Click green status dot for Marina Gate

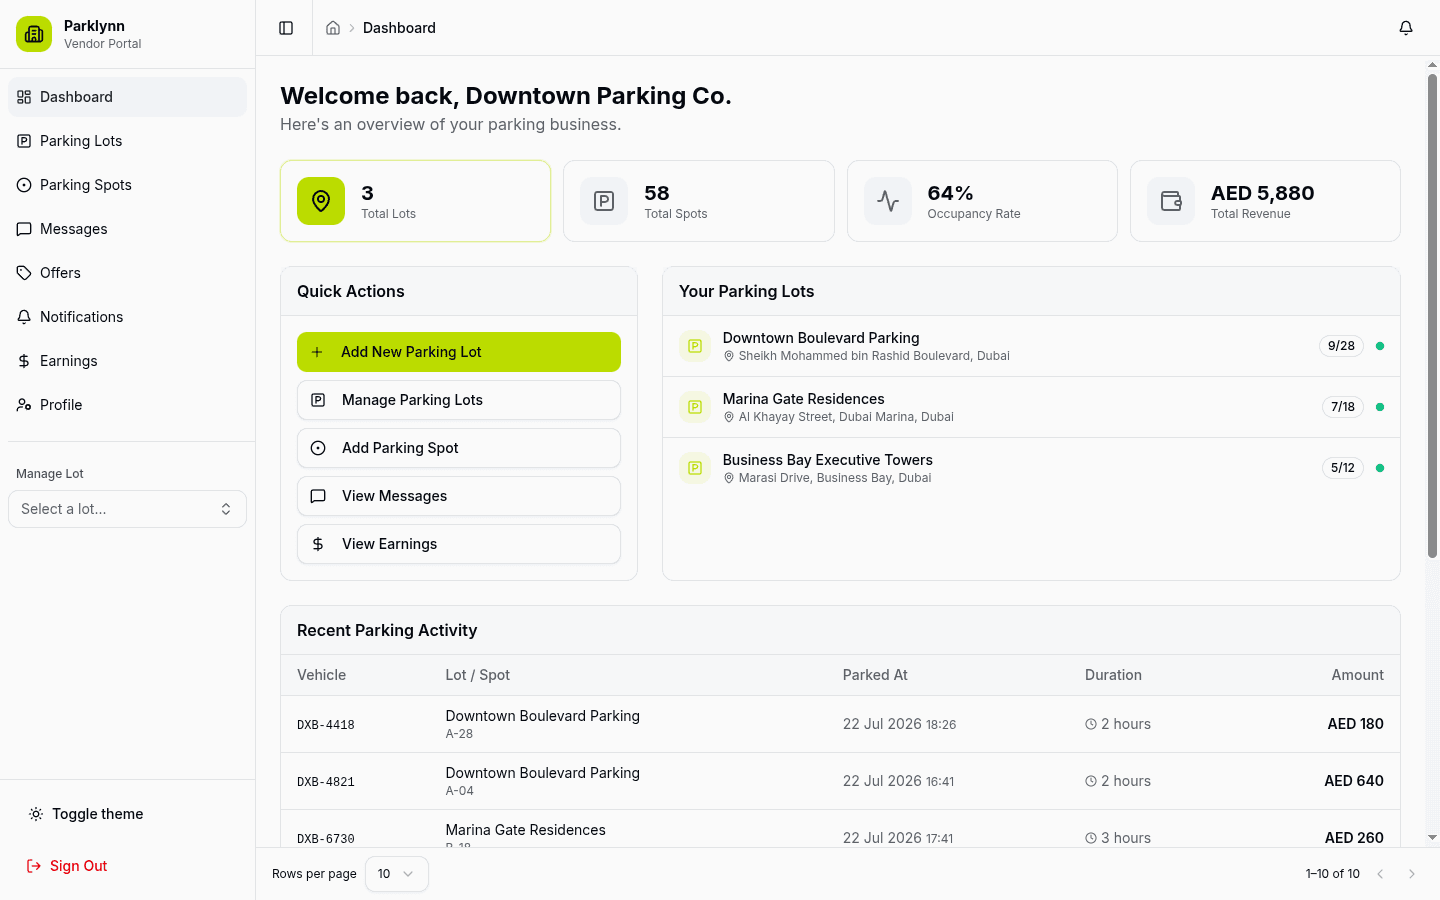pos(1380,407)
